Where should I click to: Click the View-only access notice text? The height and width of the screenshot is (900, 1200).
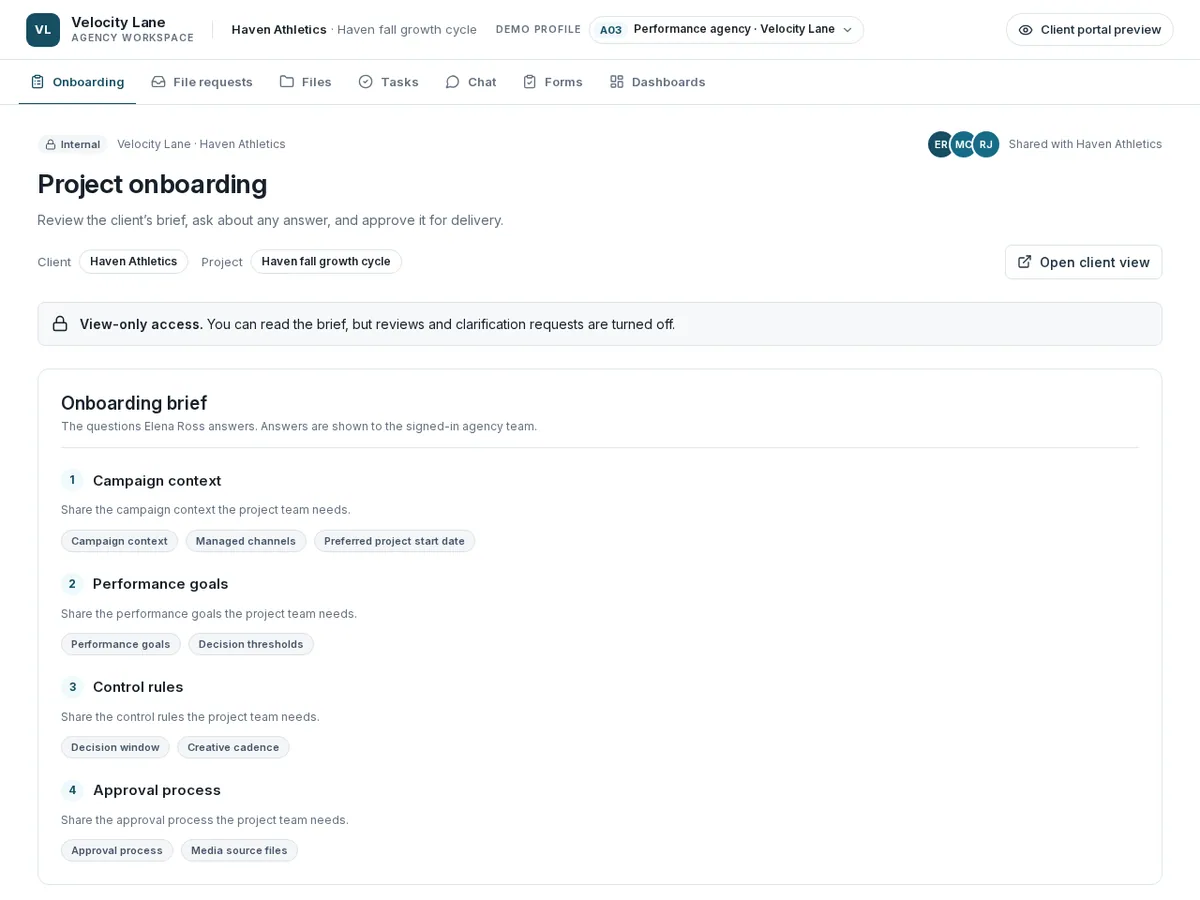377,324
